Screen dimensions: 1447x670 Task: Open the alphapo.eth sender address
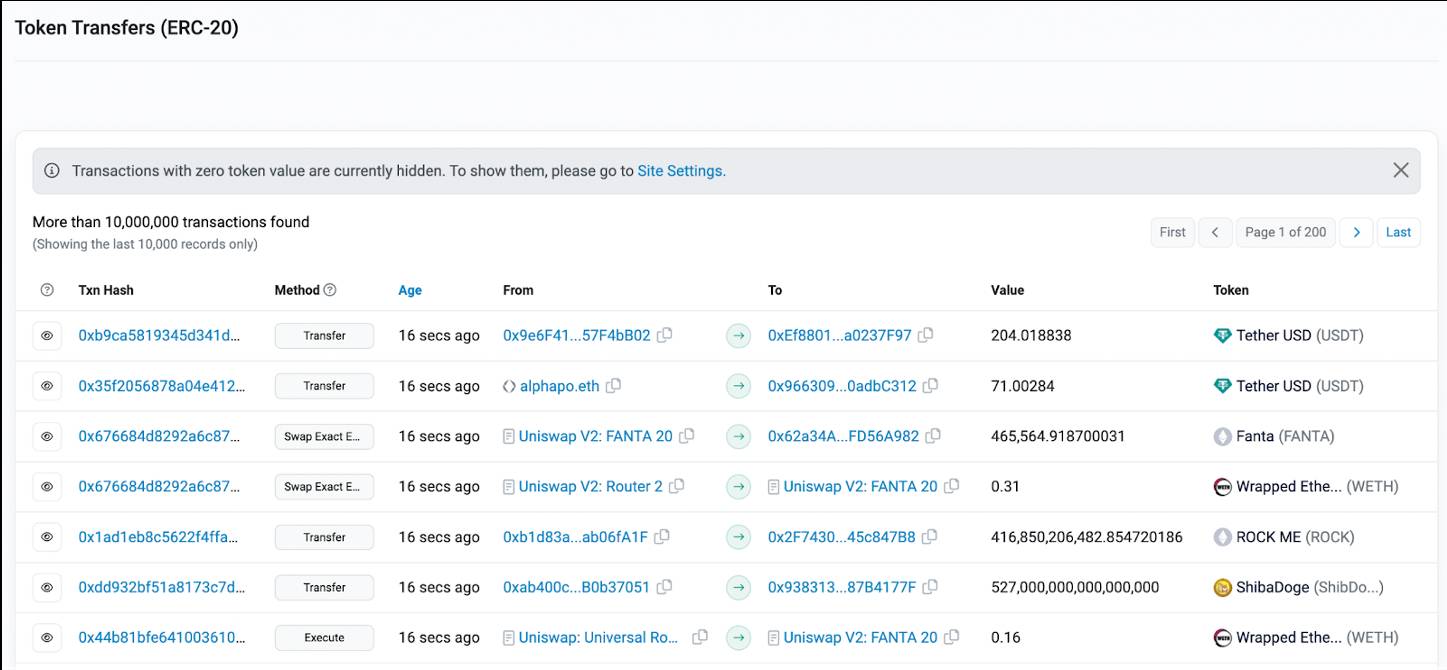(560, 386)
